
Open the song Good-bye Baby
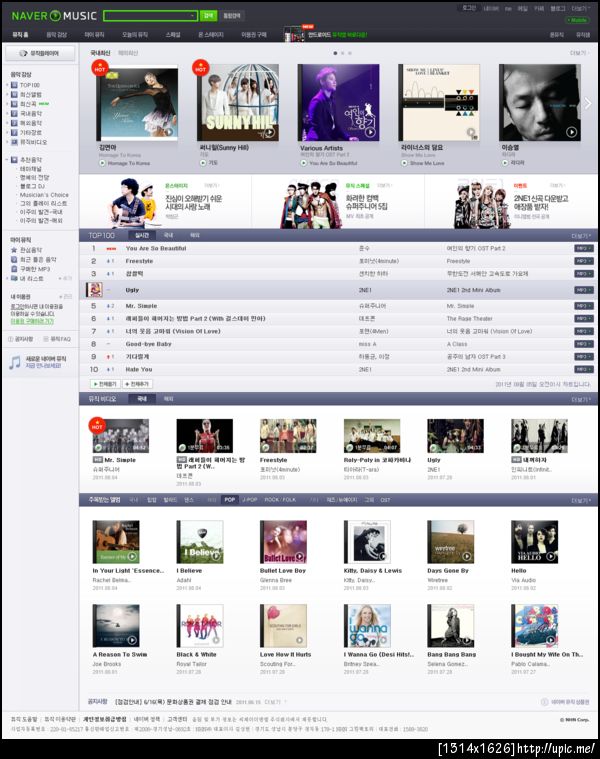click(x=149, y=344)
